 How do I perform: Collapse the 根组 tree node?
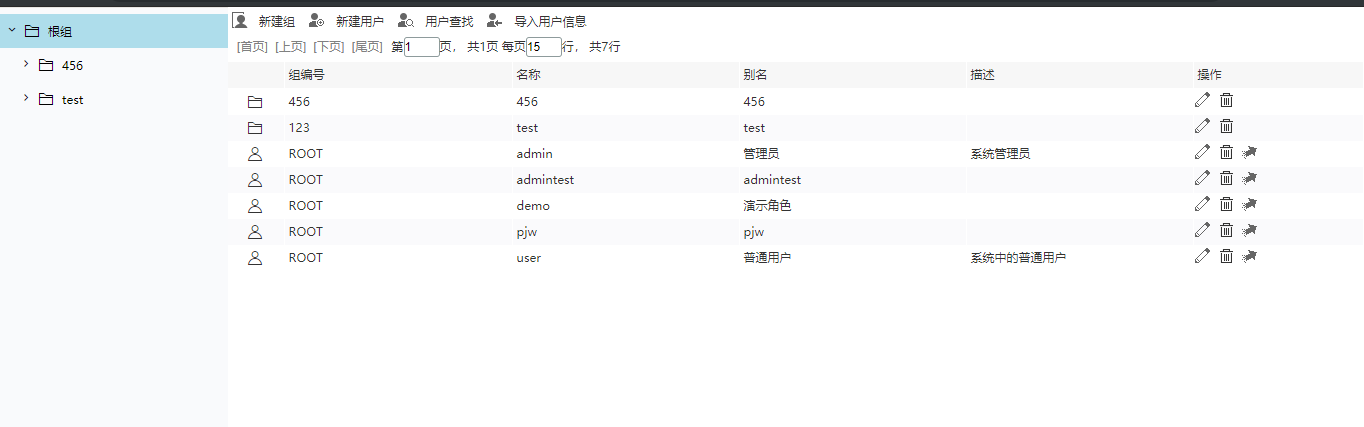point(12,31)
